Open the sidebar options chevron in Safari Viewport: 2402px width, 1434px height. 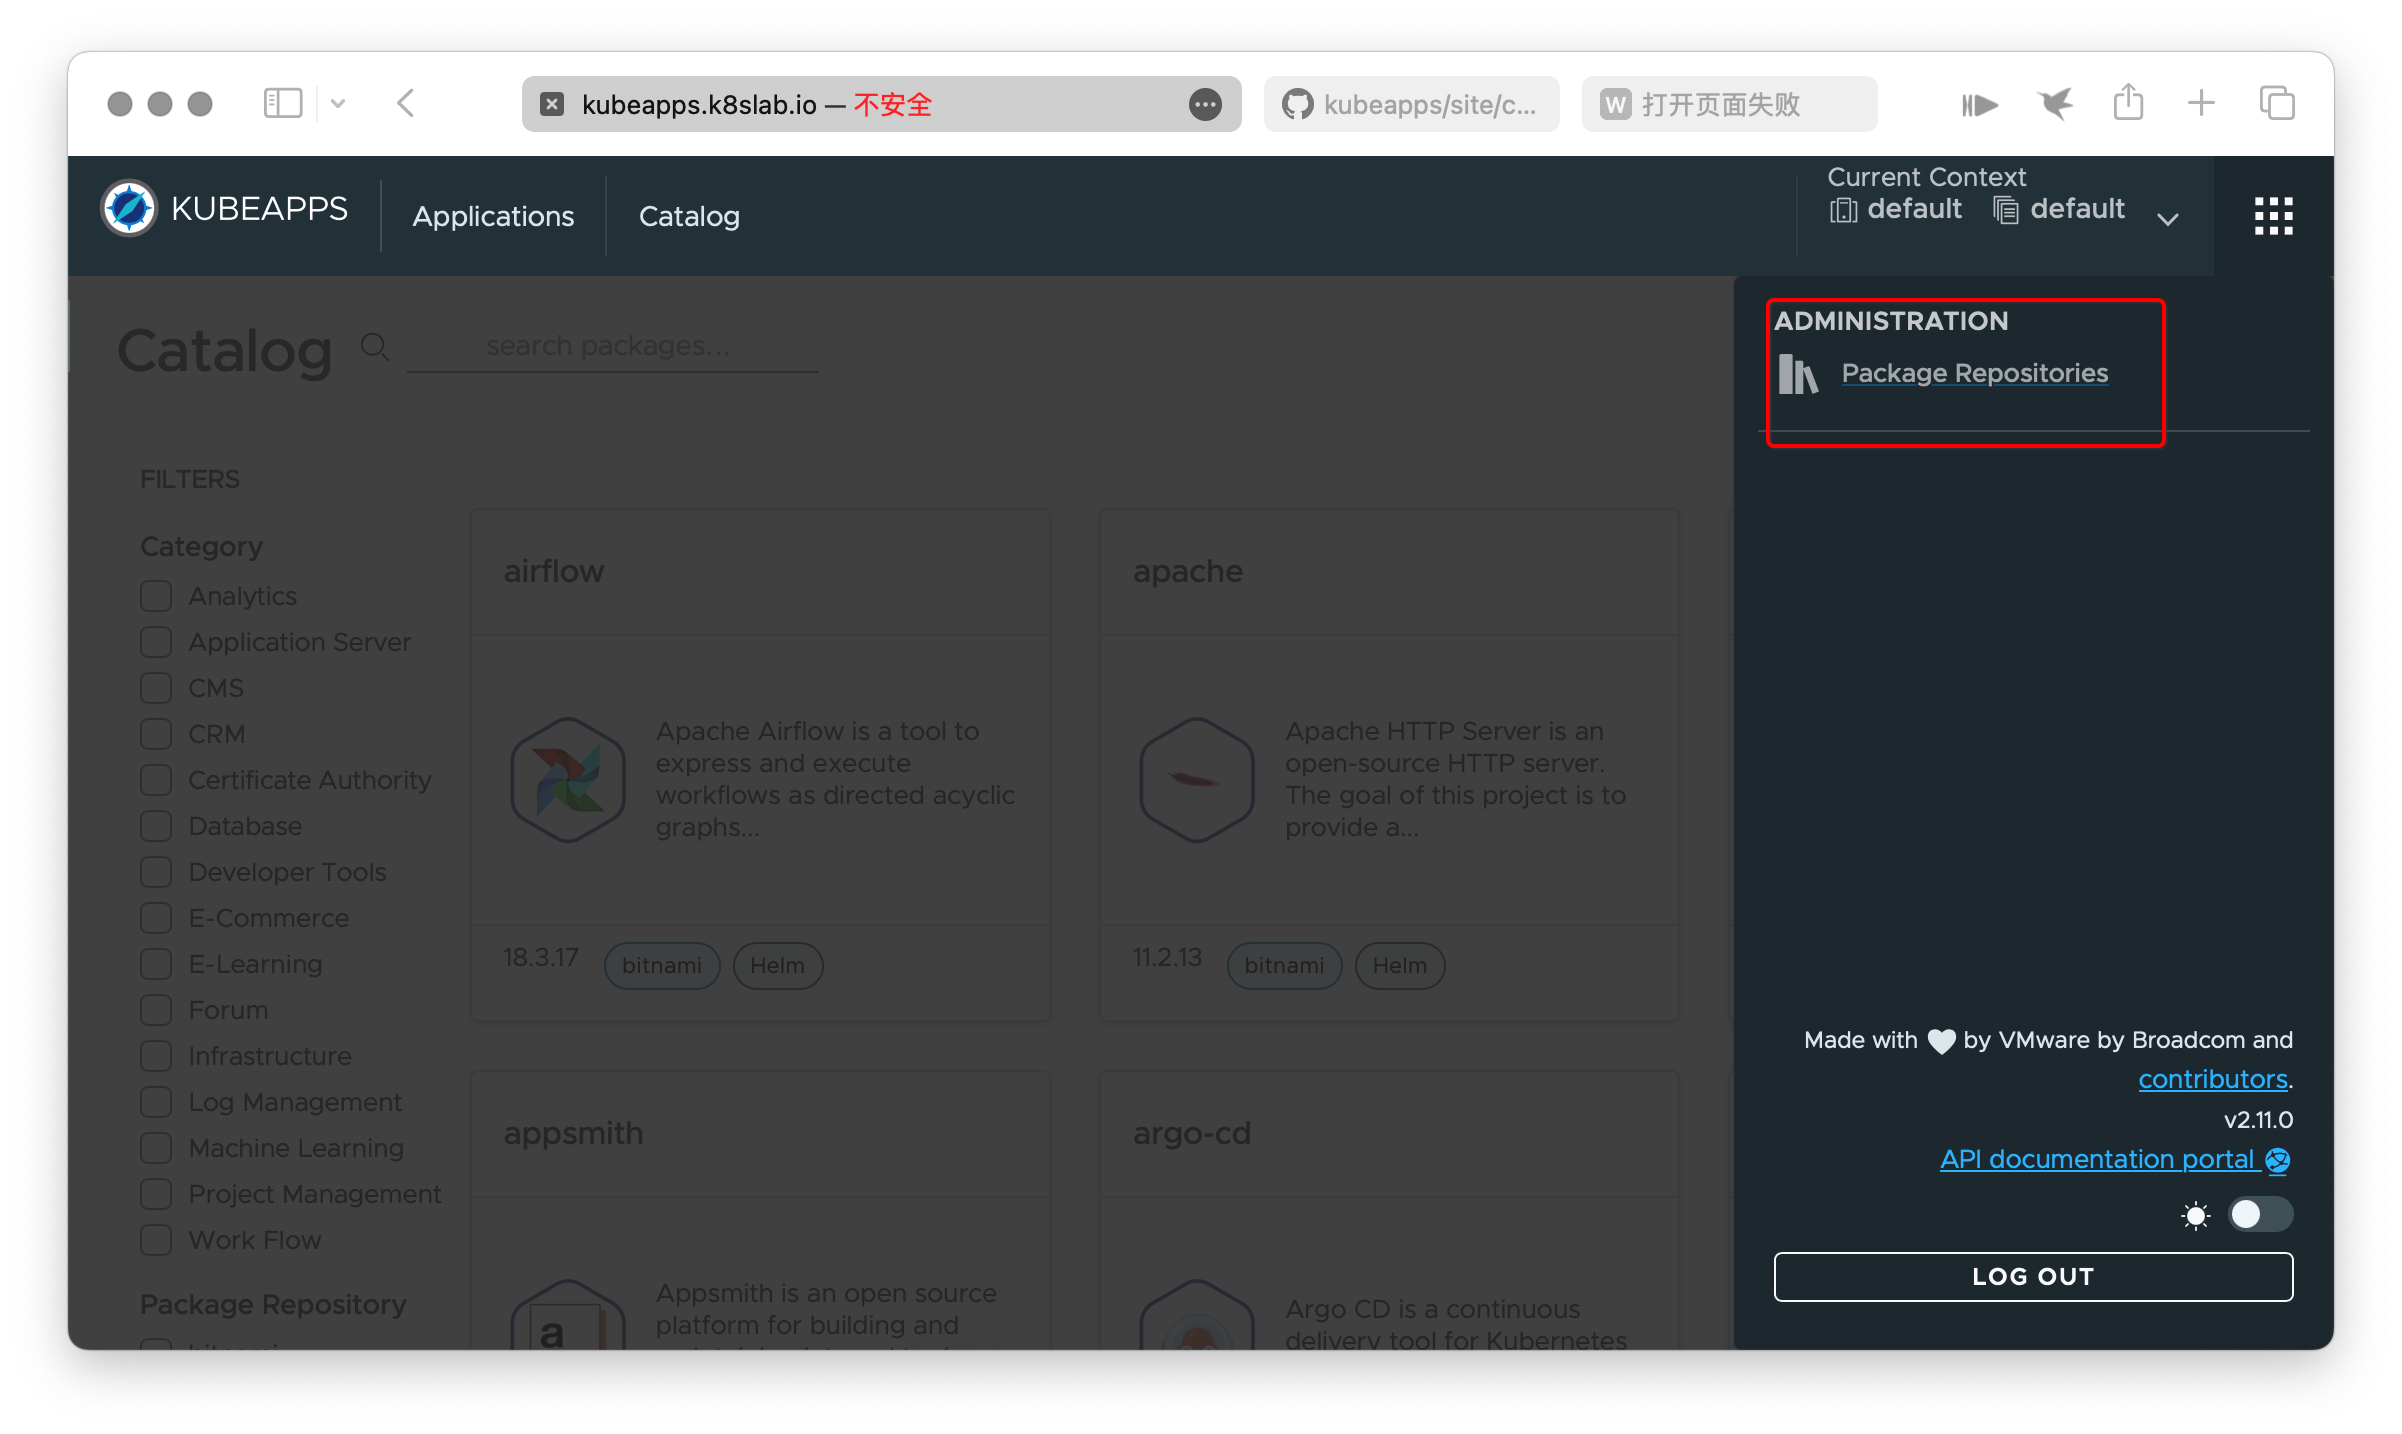338,103
